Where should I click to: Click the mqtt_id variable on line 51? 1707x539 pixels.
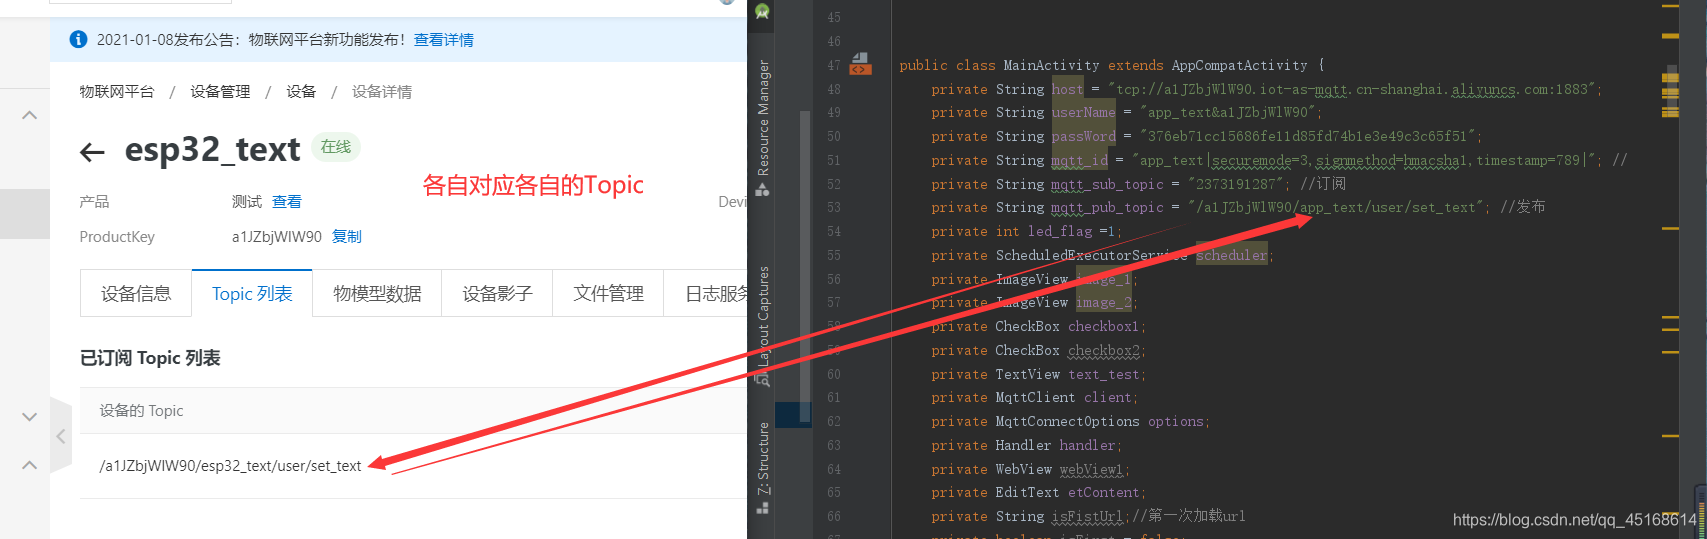1079,160
